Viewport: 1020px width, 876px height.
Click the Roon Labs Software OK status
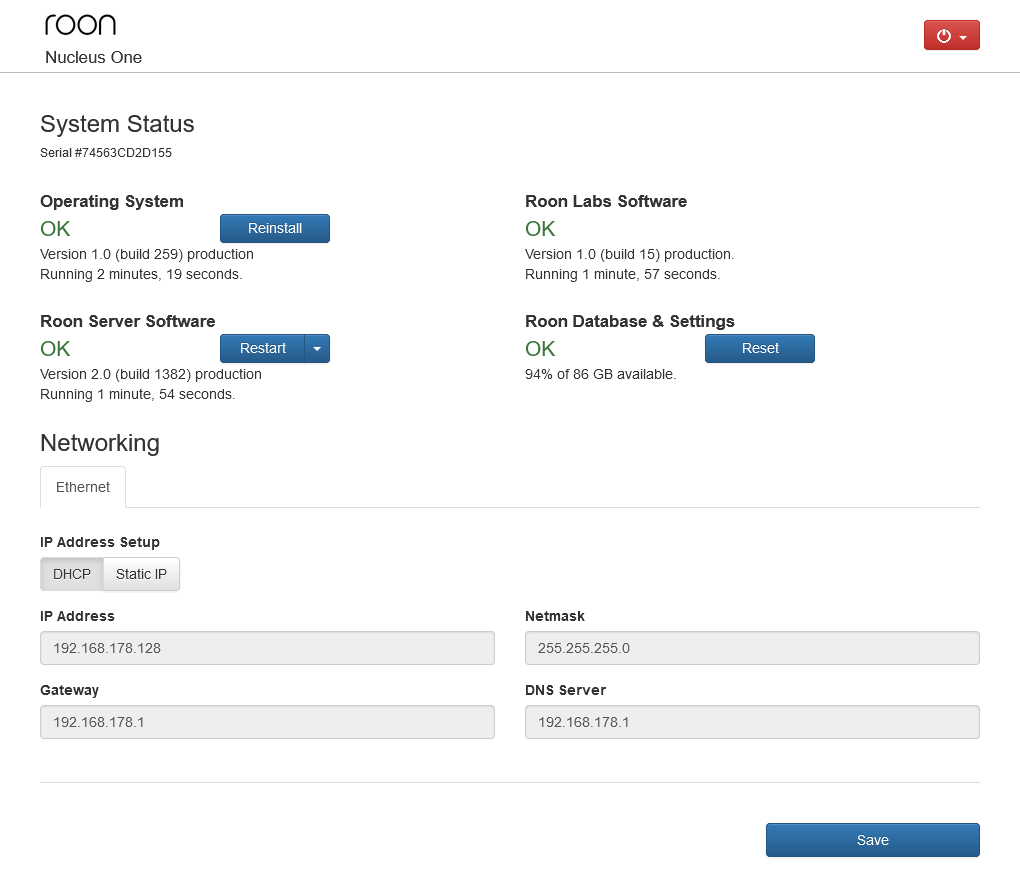click(540, 229)
